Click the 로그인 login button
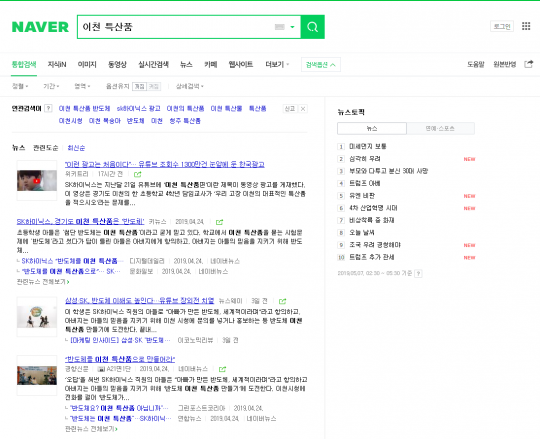This screenshot has height=439, width=540. pos(502,26)
